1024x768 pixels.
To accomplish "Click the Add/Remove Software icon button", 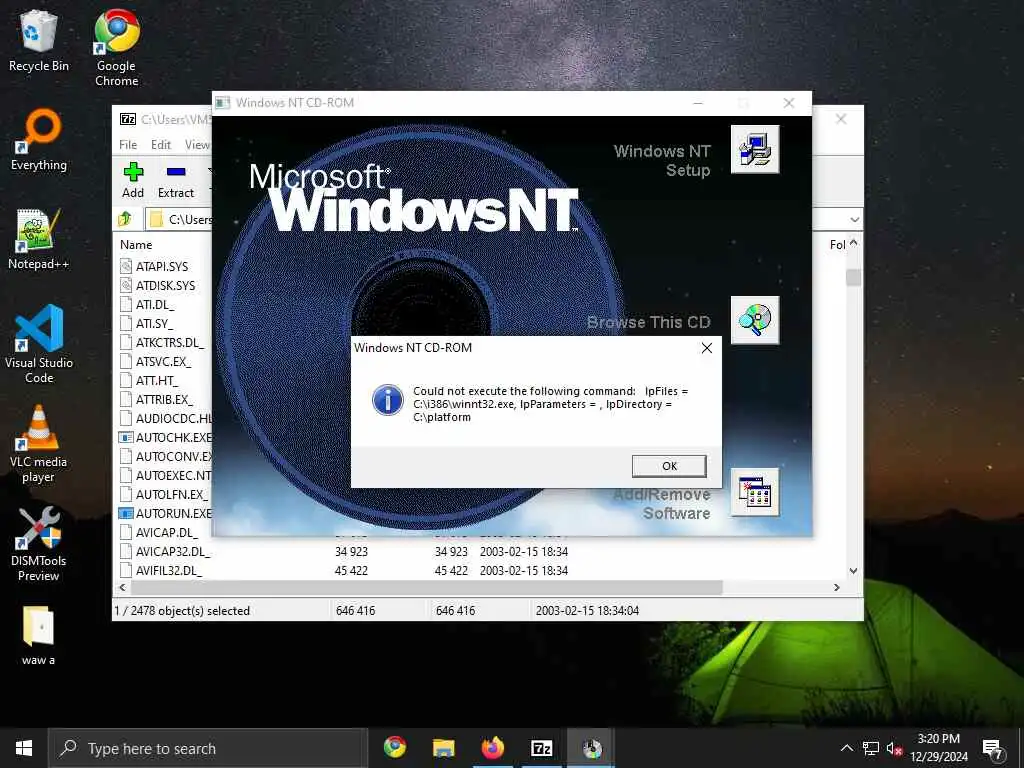I will click(754, 492).
